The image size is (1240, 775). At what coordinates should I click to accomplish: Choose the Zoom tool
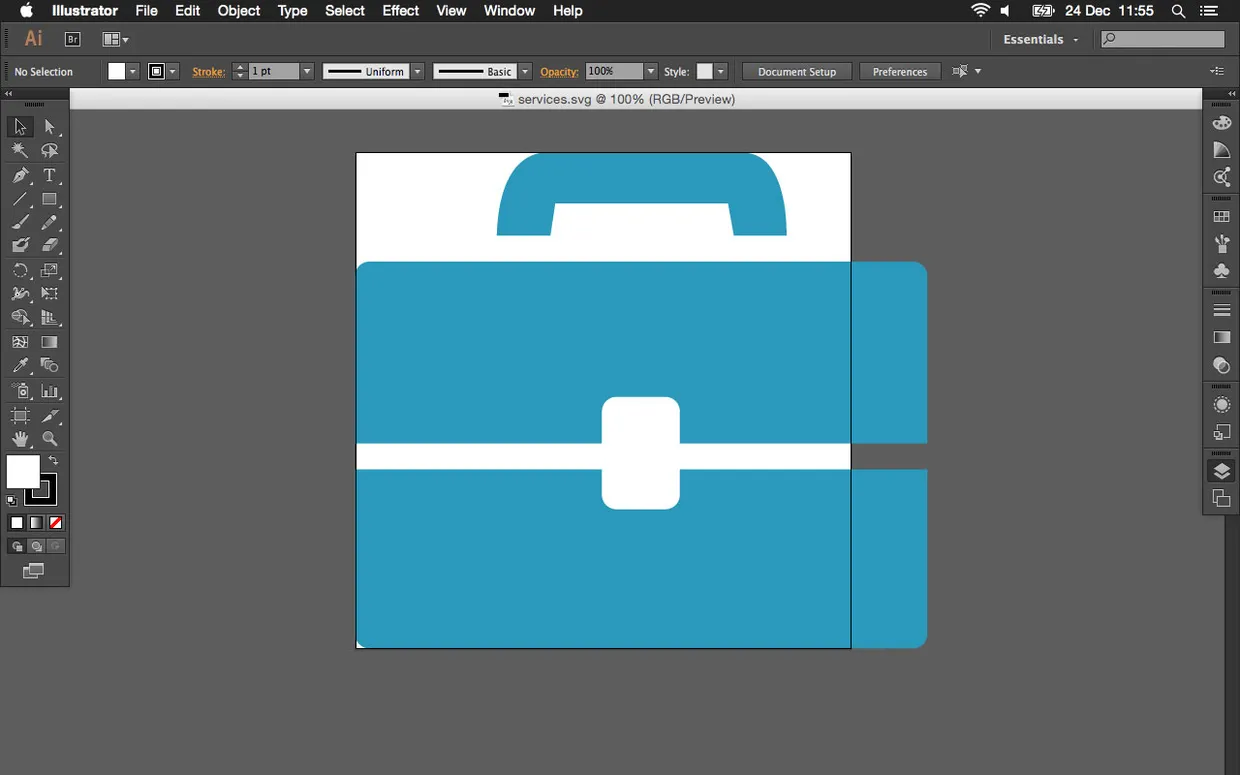(50, 438)
